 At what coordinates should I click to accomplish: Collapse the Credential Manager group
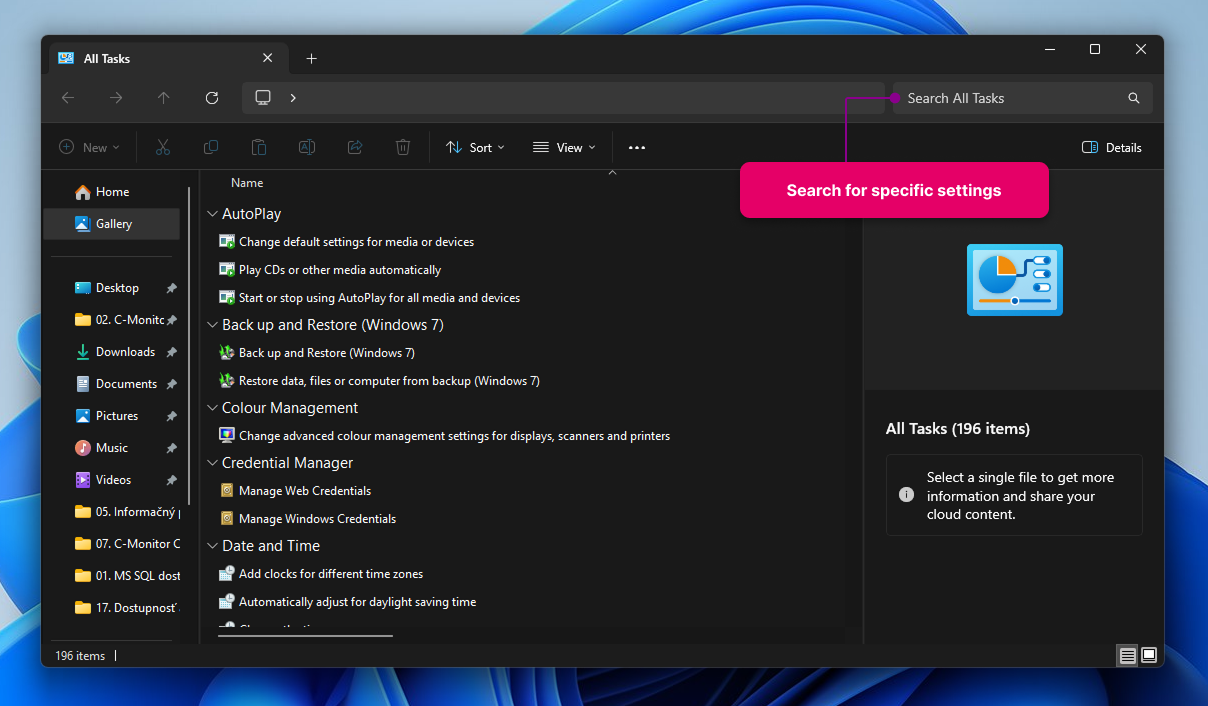click(x=212, y=463)
